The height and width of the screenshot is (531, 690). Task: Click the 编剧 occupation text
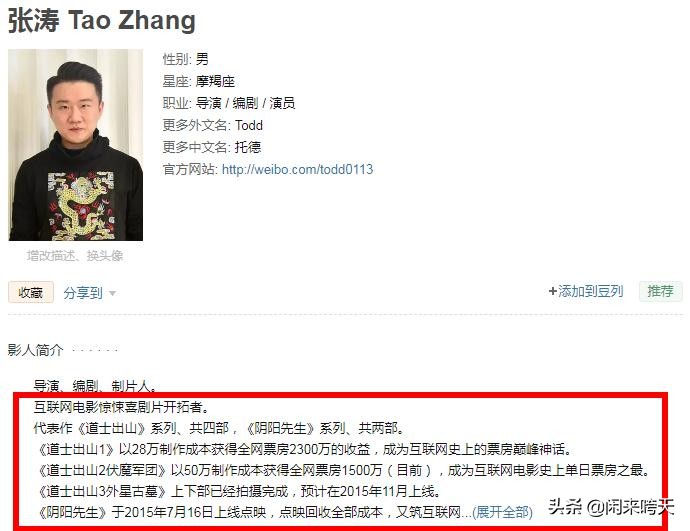point(245,103)
